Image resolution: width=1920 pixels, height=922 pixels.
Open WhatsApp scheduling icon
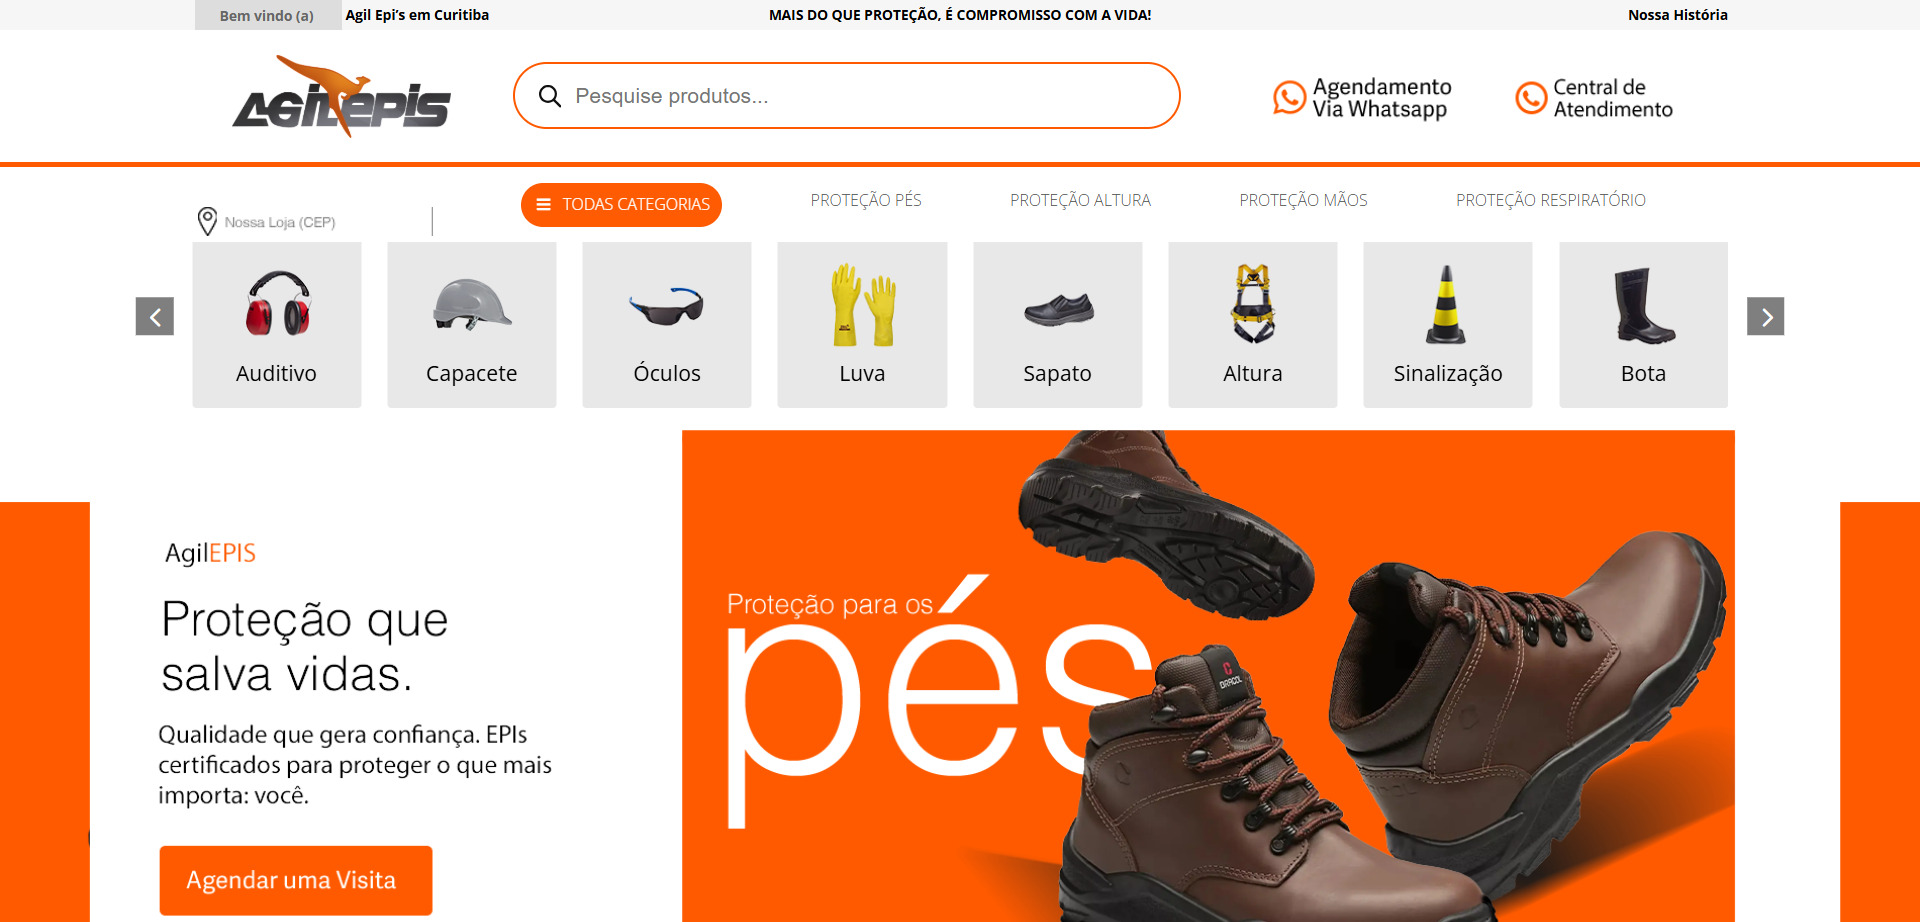[1289, 97]
